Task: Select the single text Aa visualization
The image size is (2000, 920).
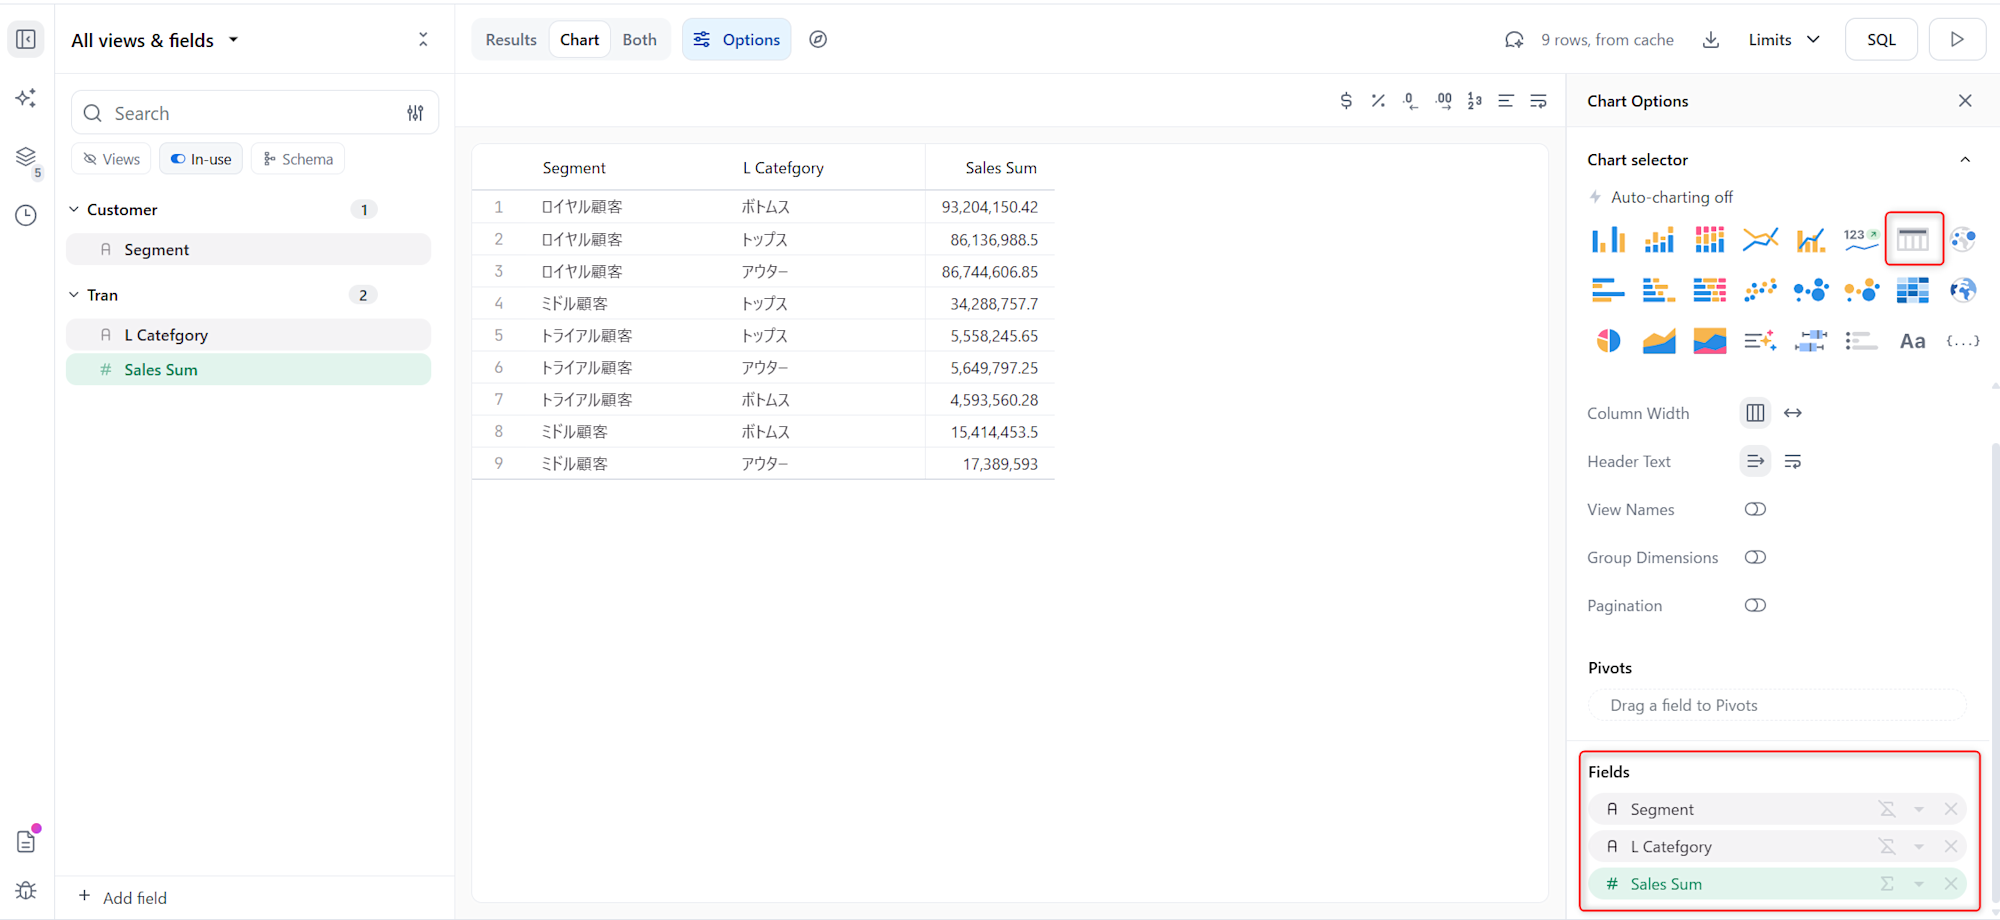Action: coord(1912,341)
